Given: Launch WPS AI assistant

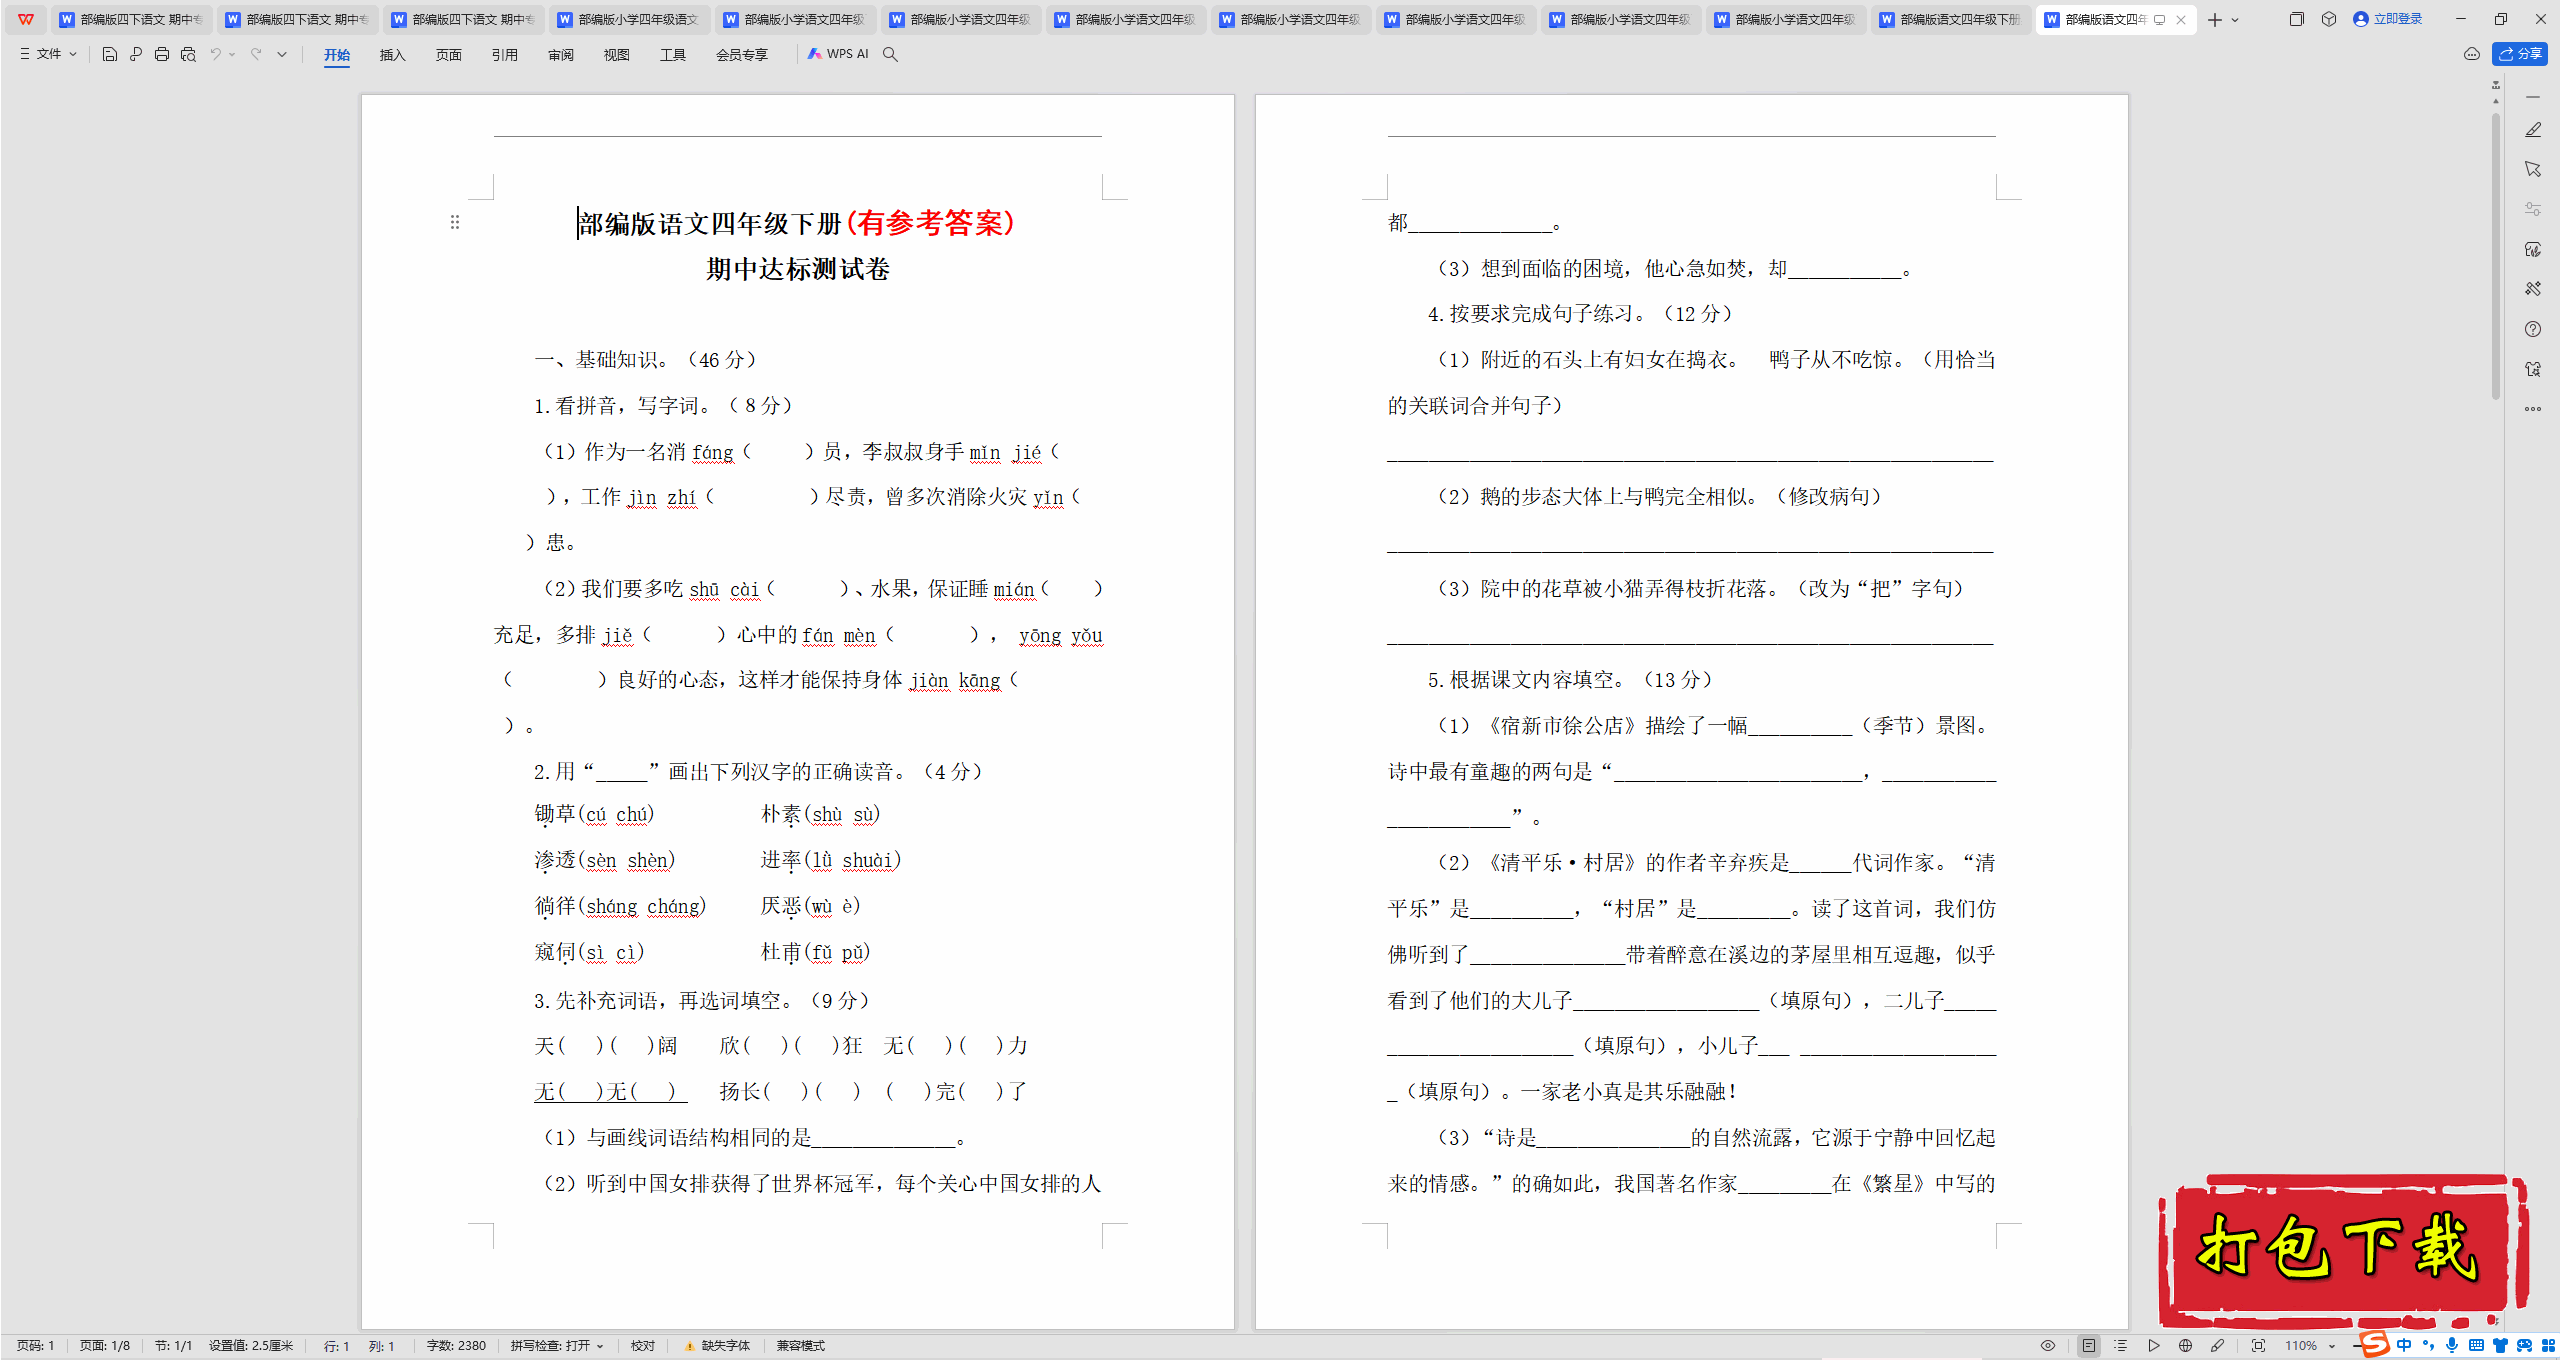Looking at the screenshot, I should tap(838, 54).
